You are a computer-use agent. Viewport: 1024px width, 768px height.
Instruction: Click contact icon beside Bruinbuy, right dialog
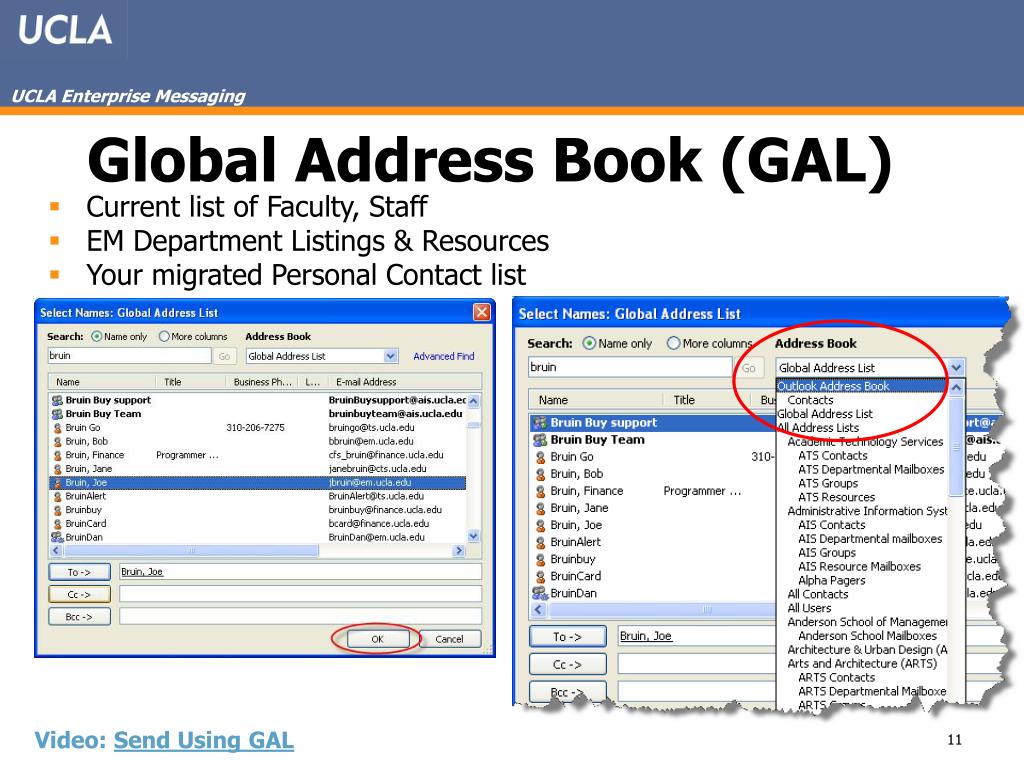[x=540, y=560]
